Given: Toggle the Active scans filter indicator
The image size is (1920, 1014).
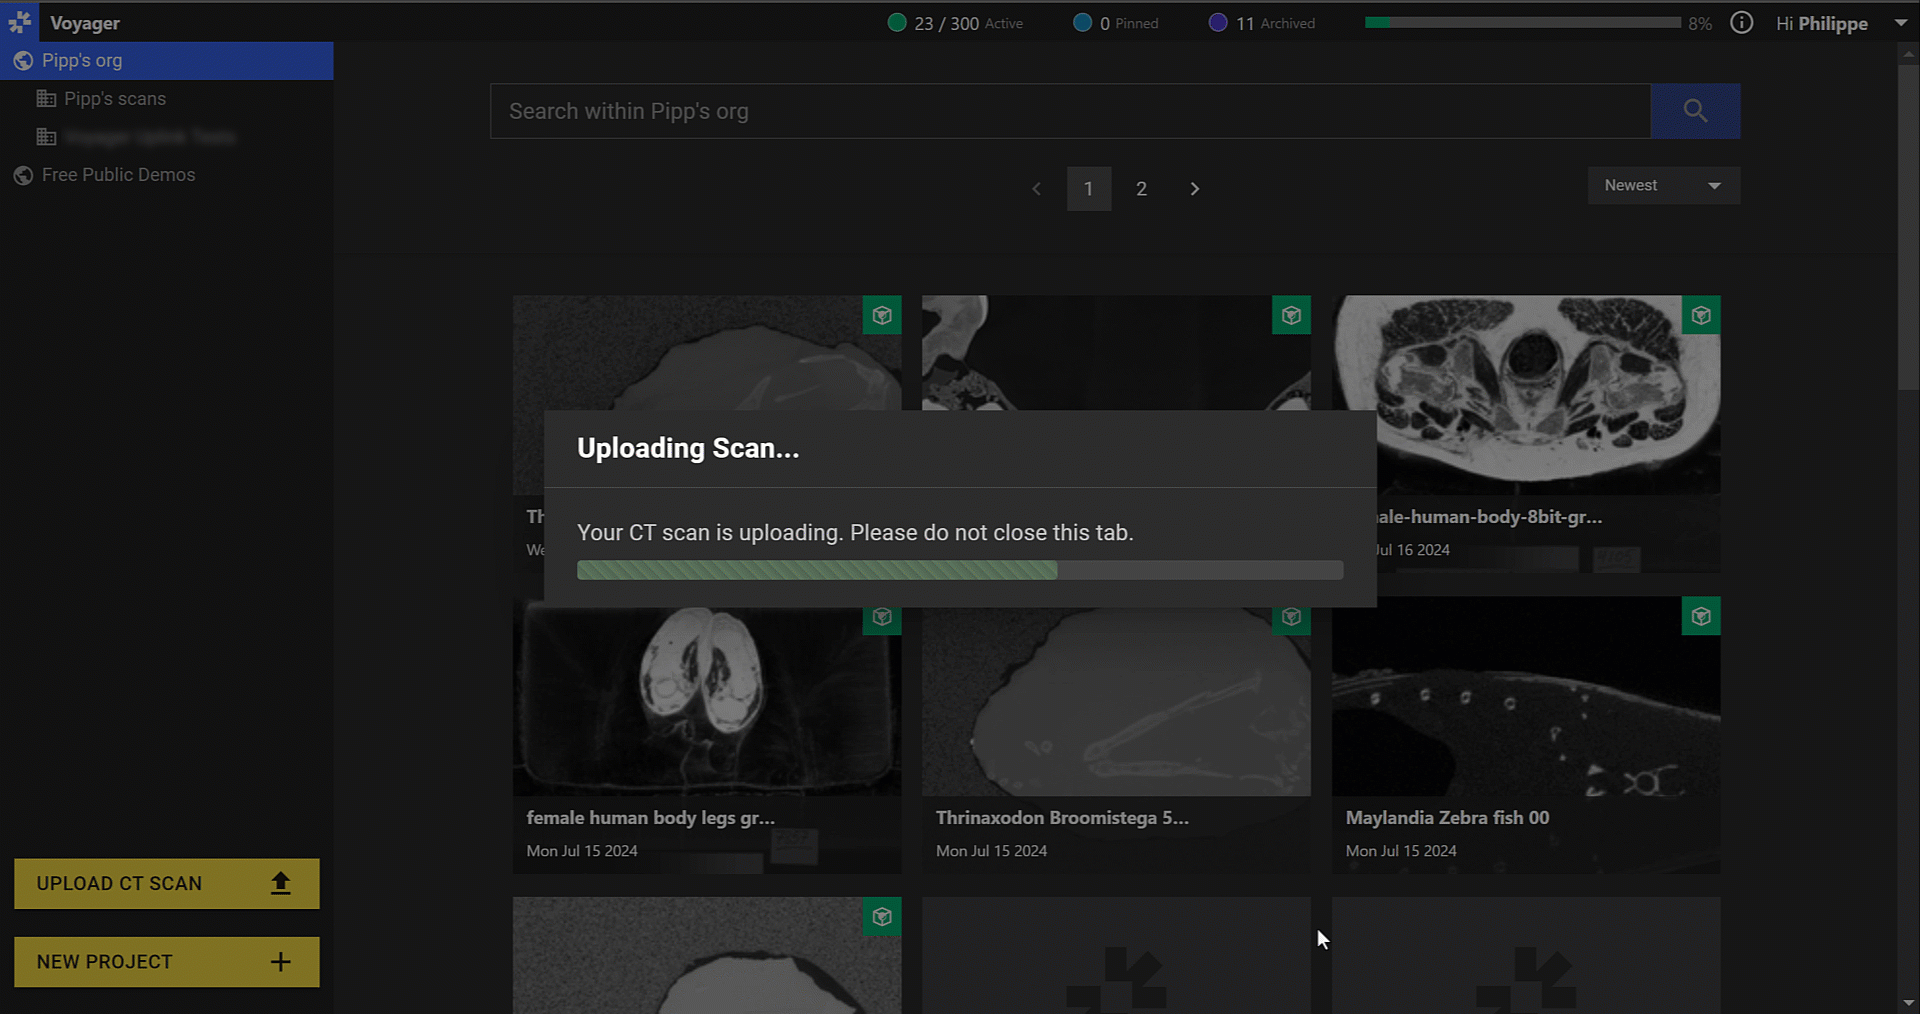Looking at the screenshot, I should click(x=897, y=23).
